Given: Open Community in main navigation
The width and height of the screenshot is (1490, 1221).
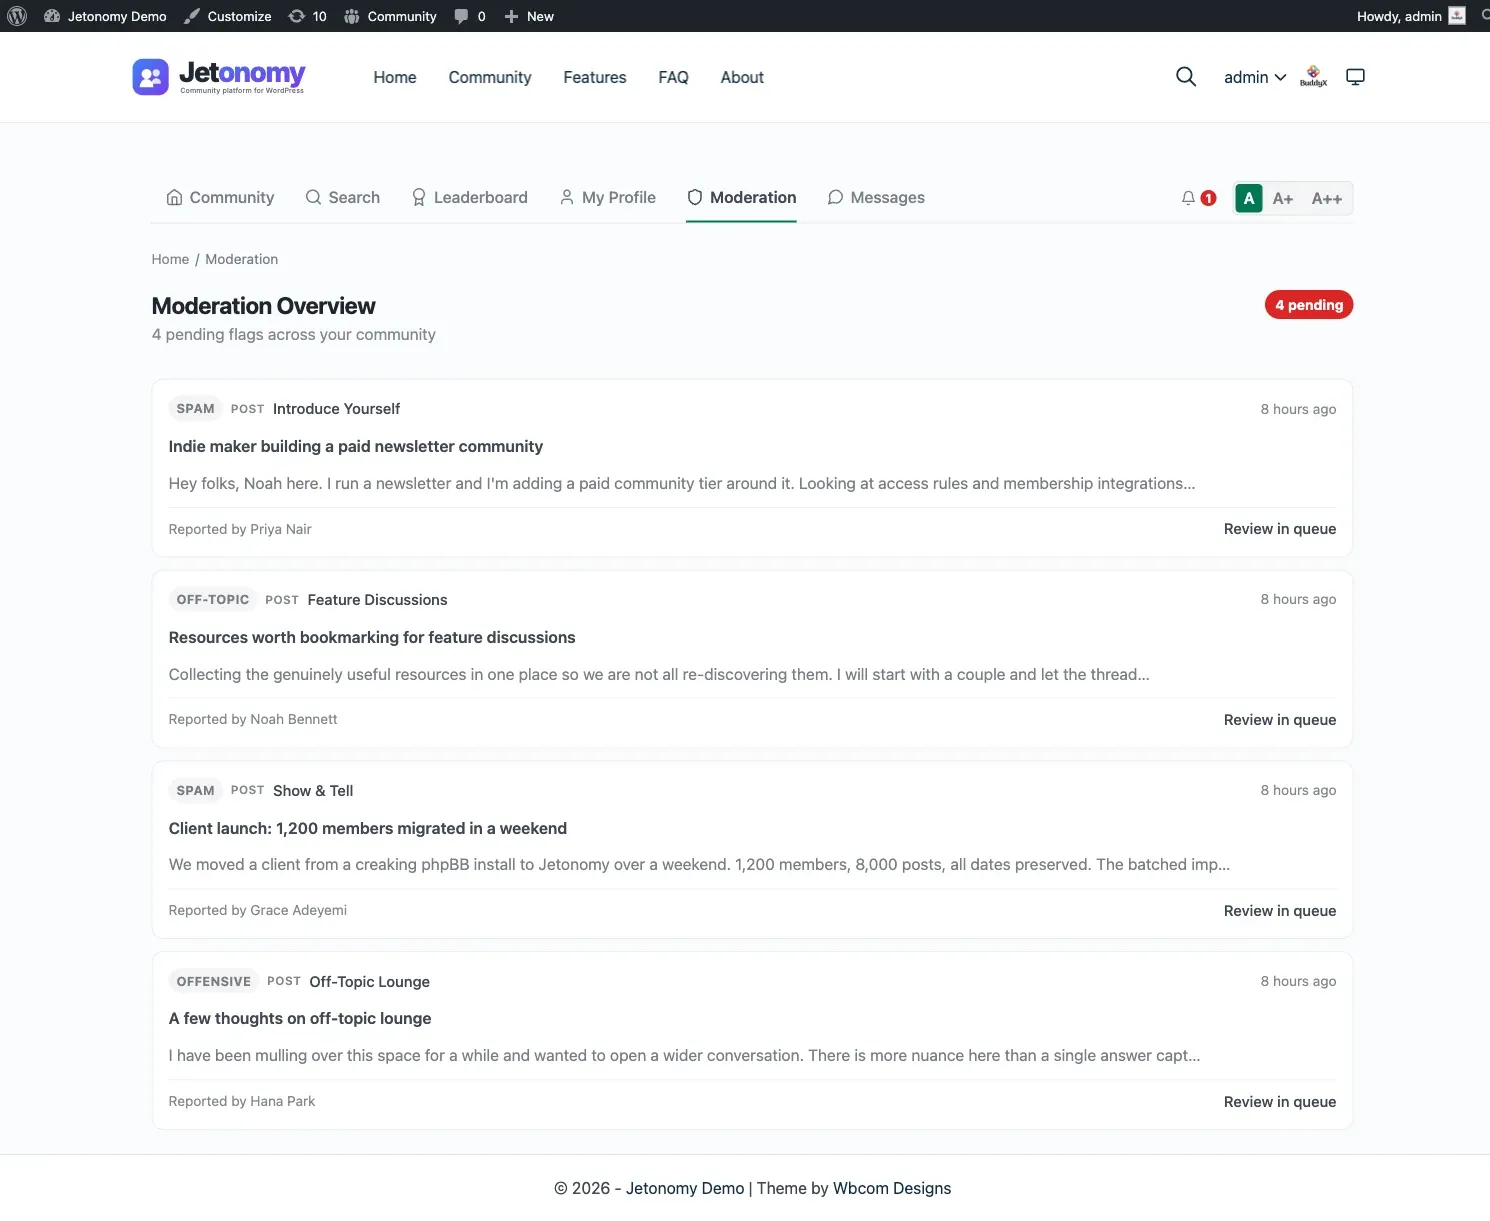Looking at the screenshot, I should [490, 77].
